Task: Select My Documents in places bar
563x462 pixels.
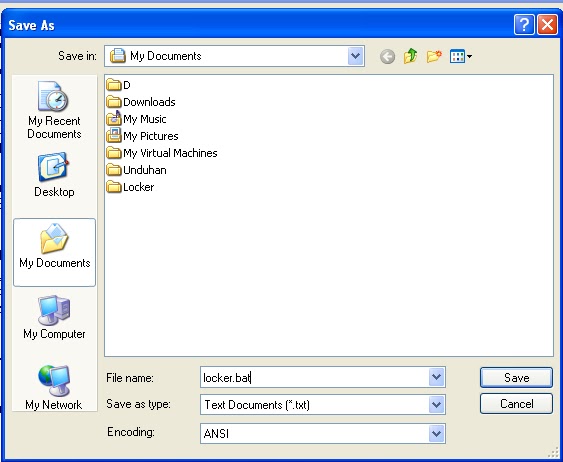Action: pyautogui.click(x=55, y=252)
